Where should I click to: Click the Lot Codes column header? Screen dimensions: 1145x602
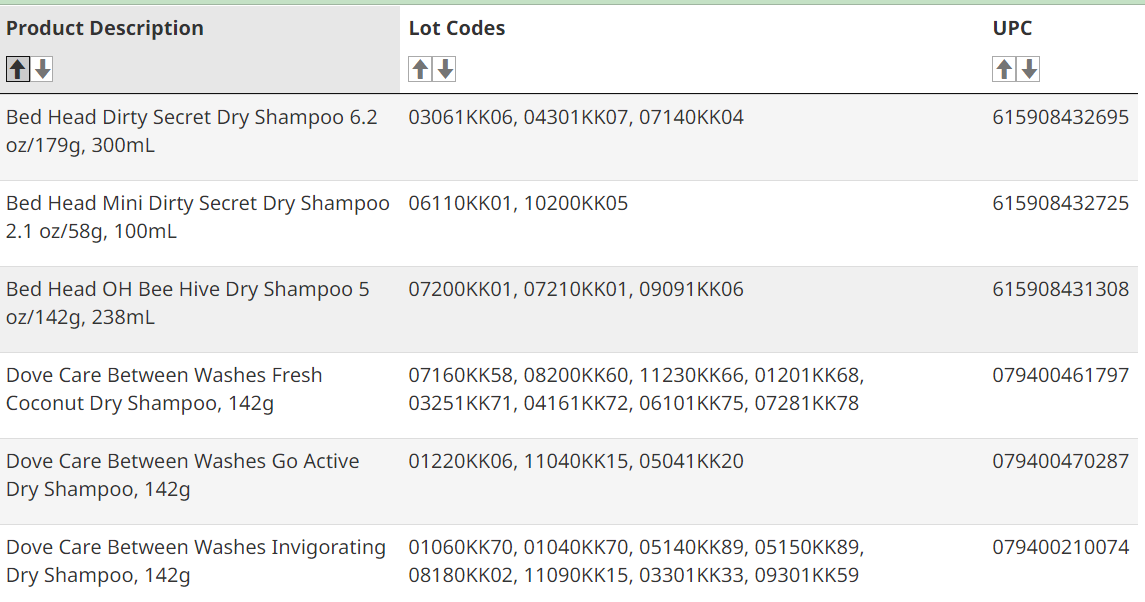[457, 28]
